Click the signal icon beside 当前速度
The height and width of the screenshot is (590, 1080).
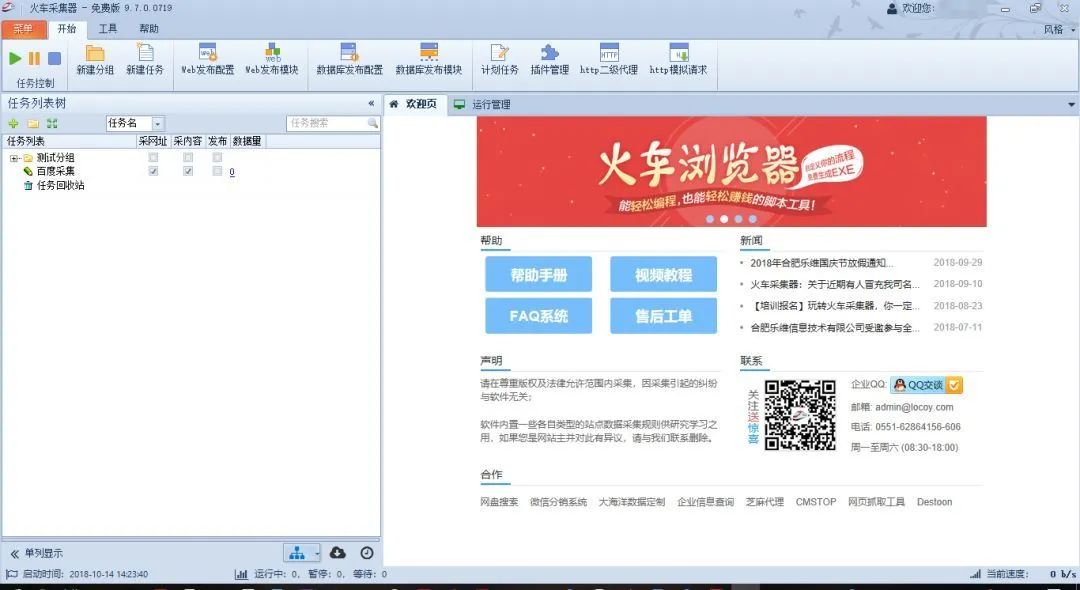(x=975, y=574)
